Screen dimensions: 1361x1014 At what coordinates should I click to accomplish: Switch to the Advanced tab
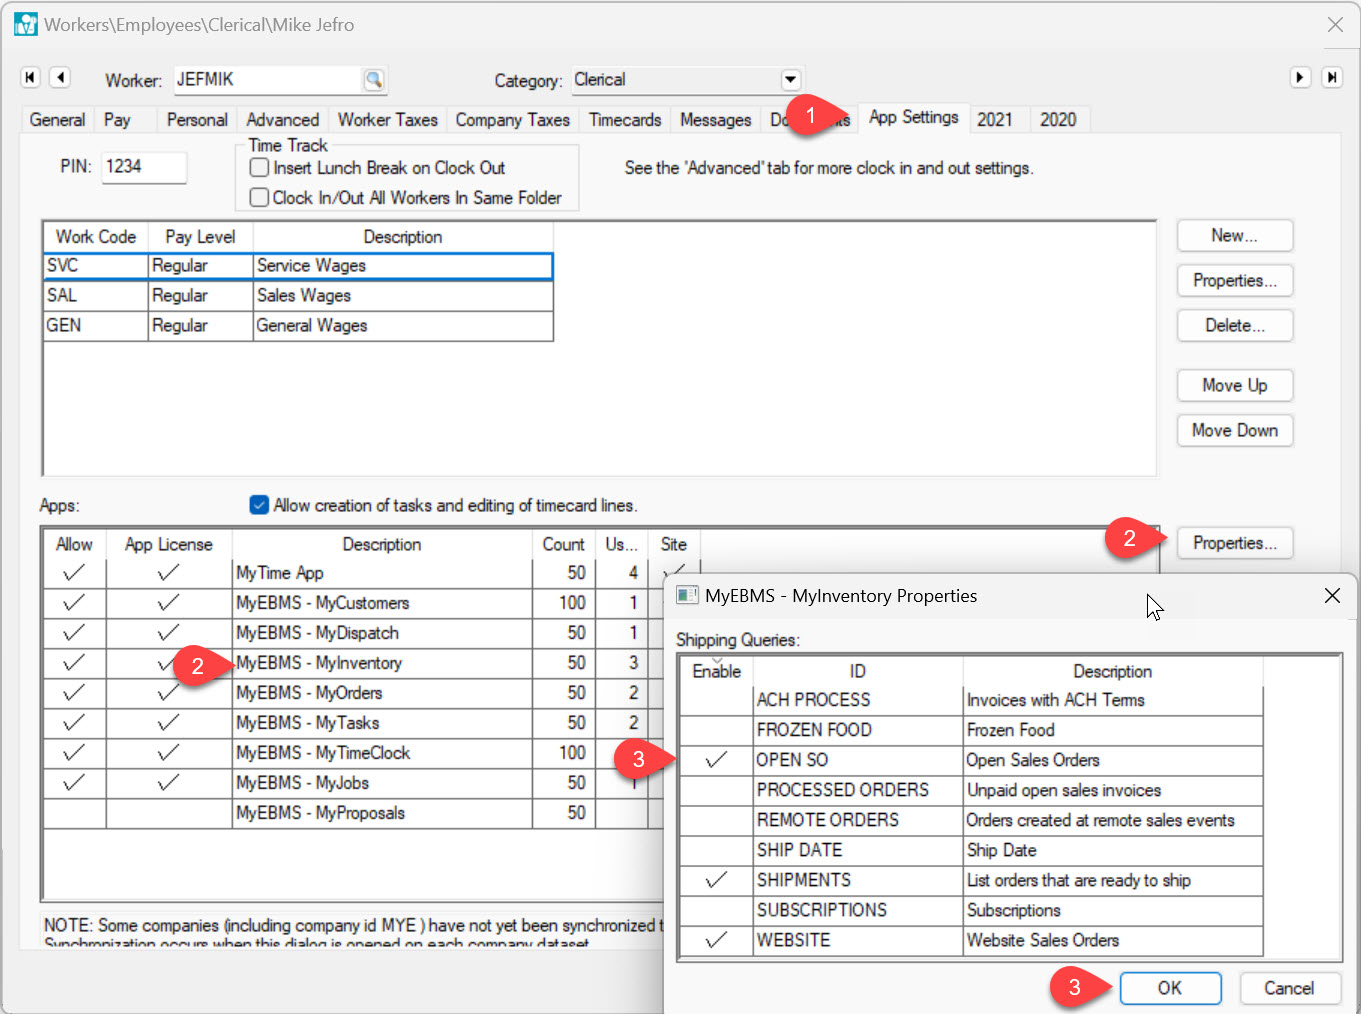pos(282,119)
